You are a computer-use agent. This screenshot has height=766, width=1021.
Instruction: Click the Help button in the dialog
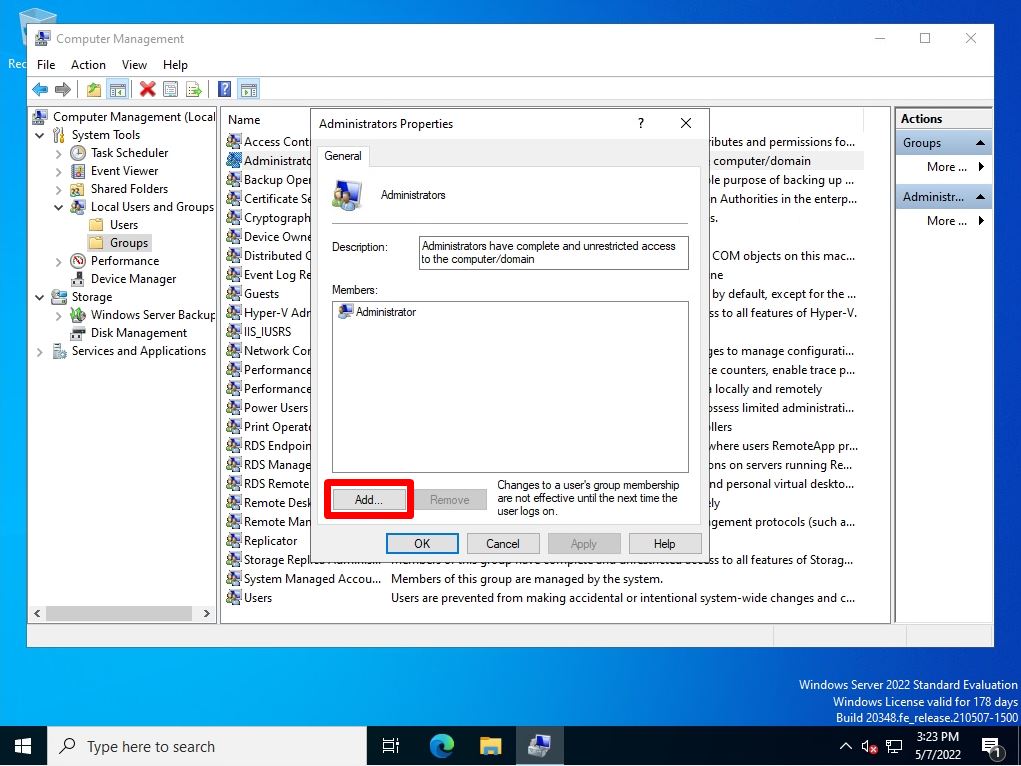click(x=664, y=543)
